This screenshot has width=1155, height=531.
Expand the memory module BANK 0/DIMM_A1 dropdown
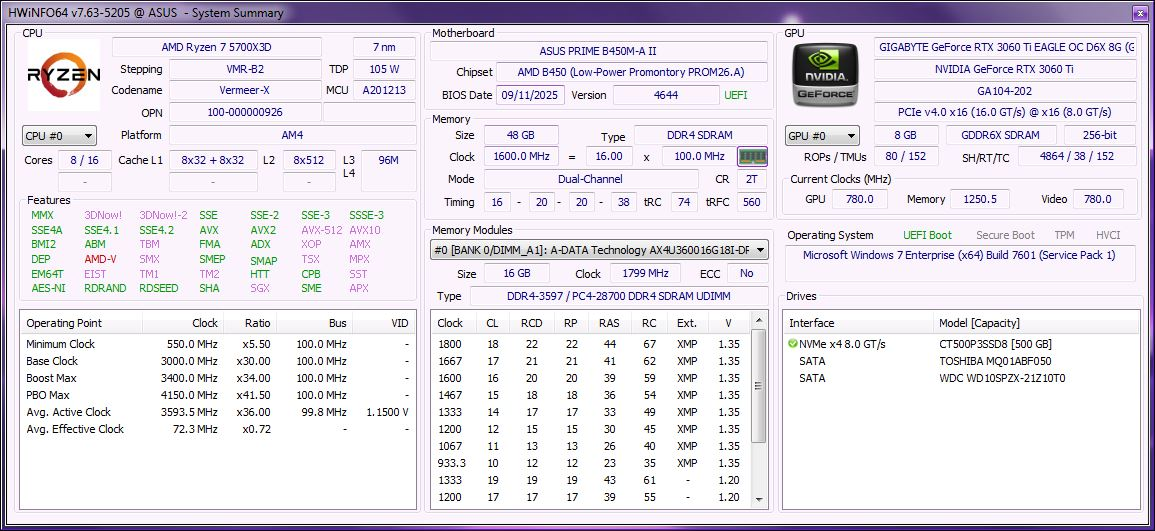[599, 250]
